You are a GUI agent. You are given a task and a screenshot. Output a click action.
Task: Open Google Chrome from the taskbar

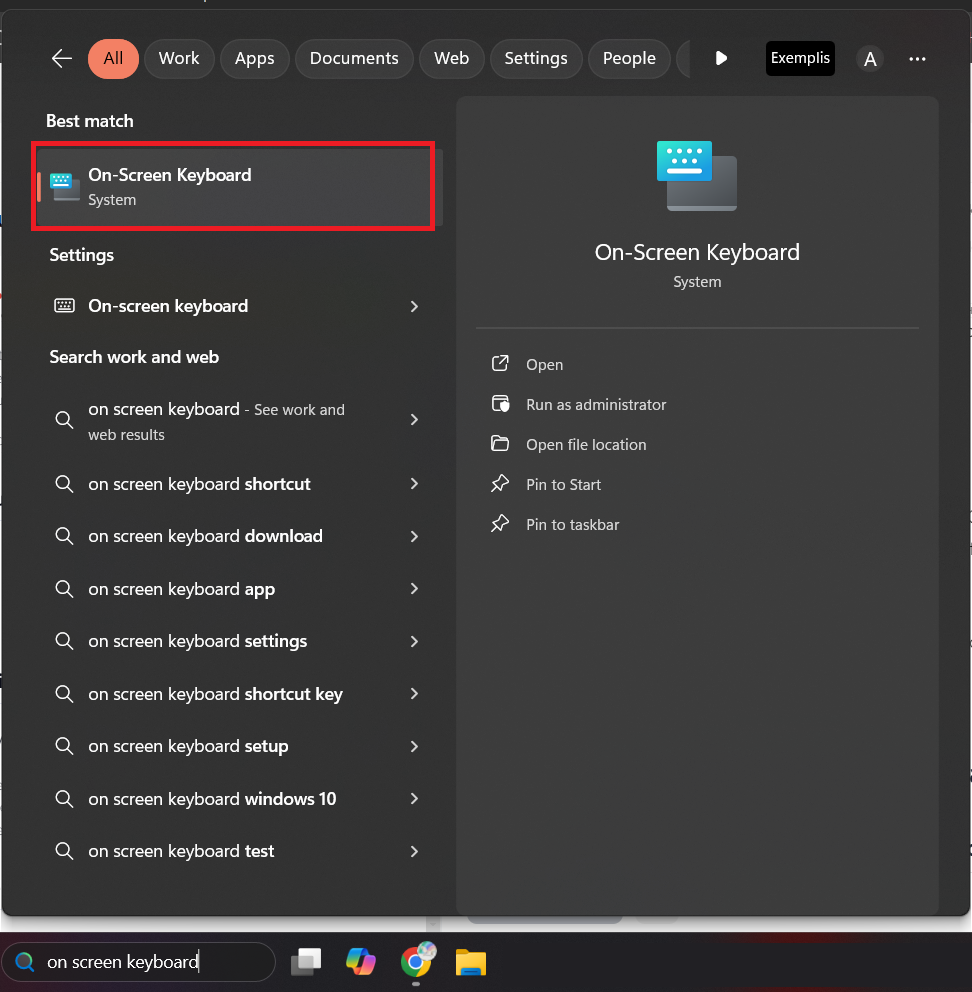tap(417, 961)
